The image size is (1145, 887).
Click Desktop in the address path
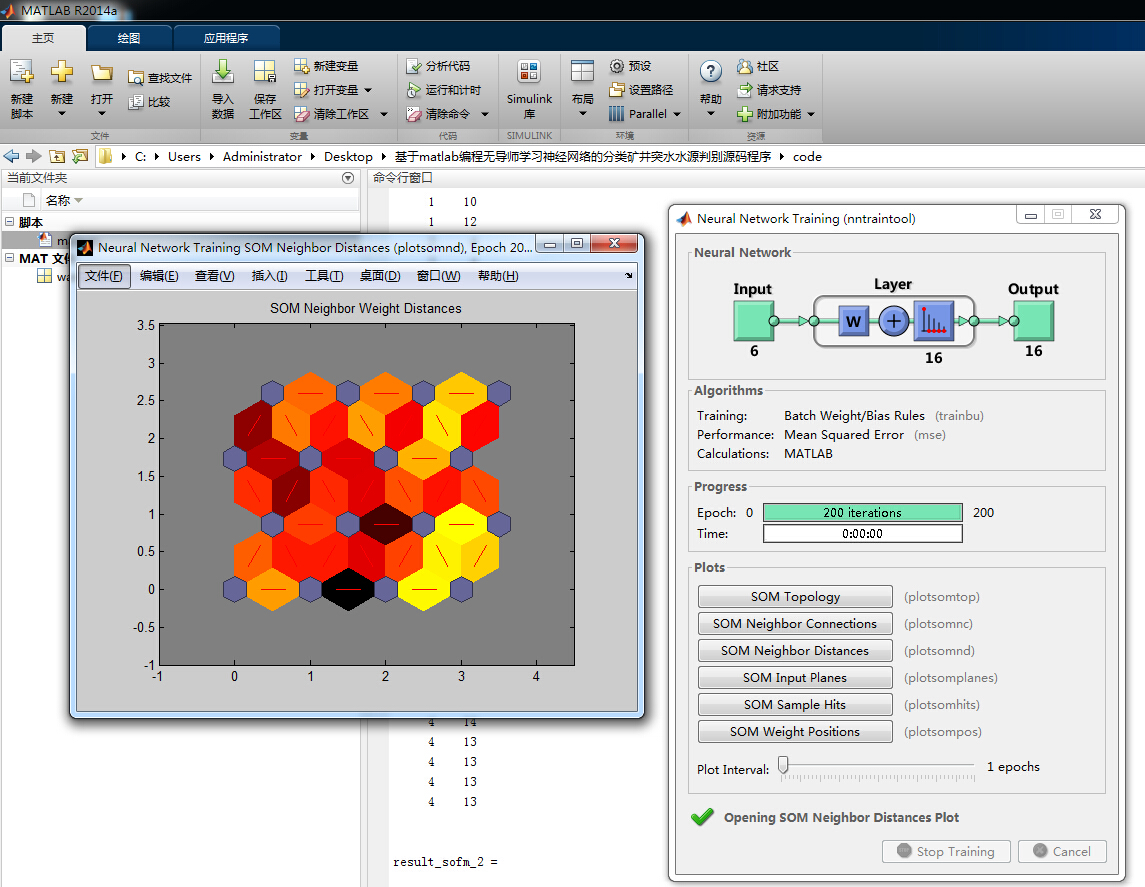tap(348, 156)
